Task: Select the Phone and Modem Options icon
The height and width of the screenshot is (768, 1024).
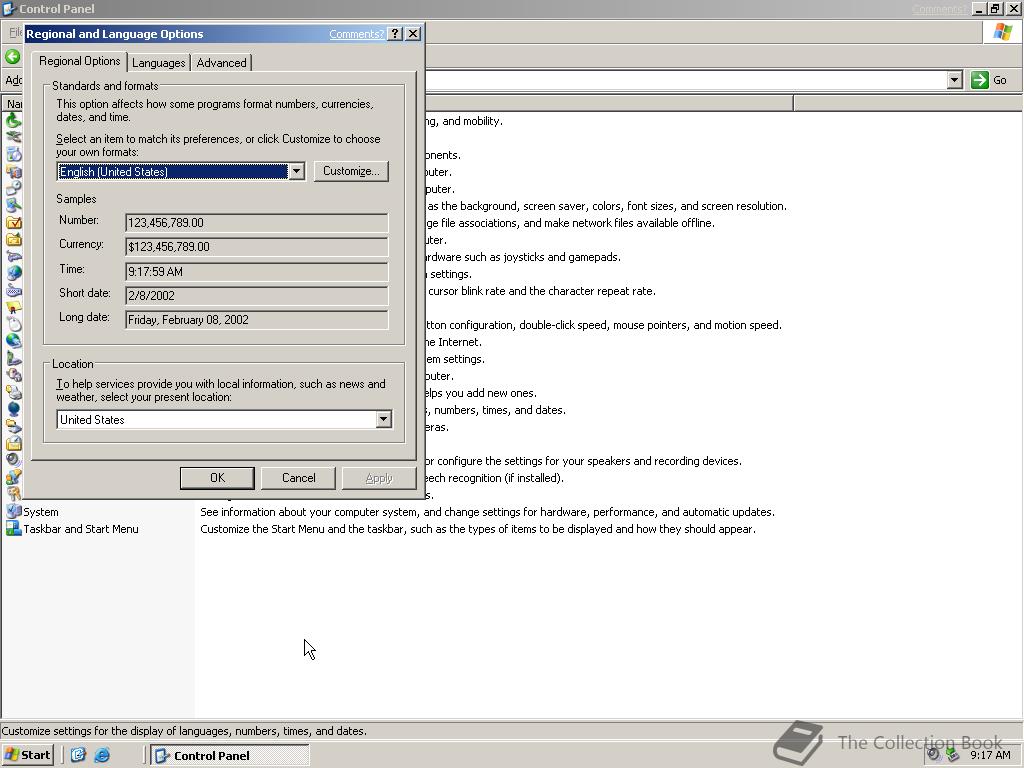Action: 13,358
